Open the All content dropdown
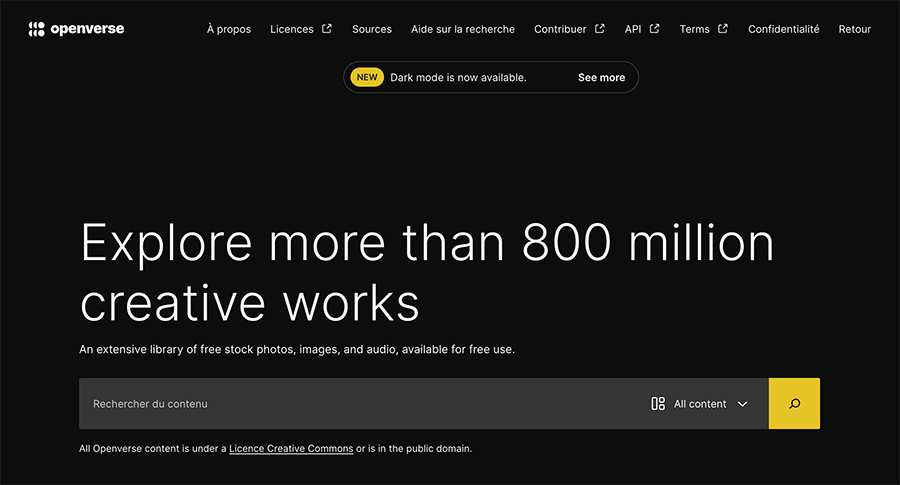 point(699,403)
